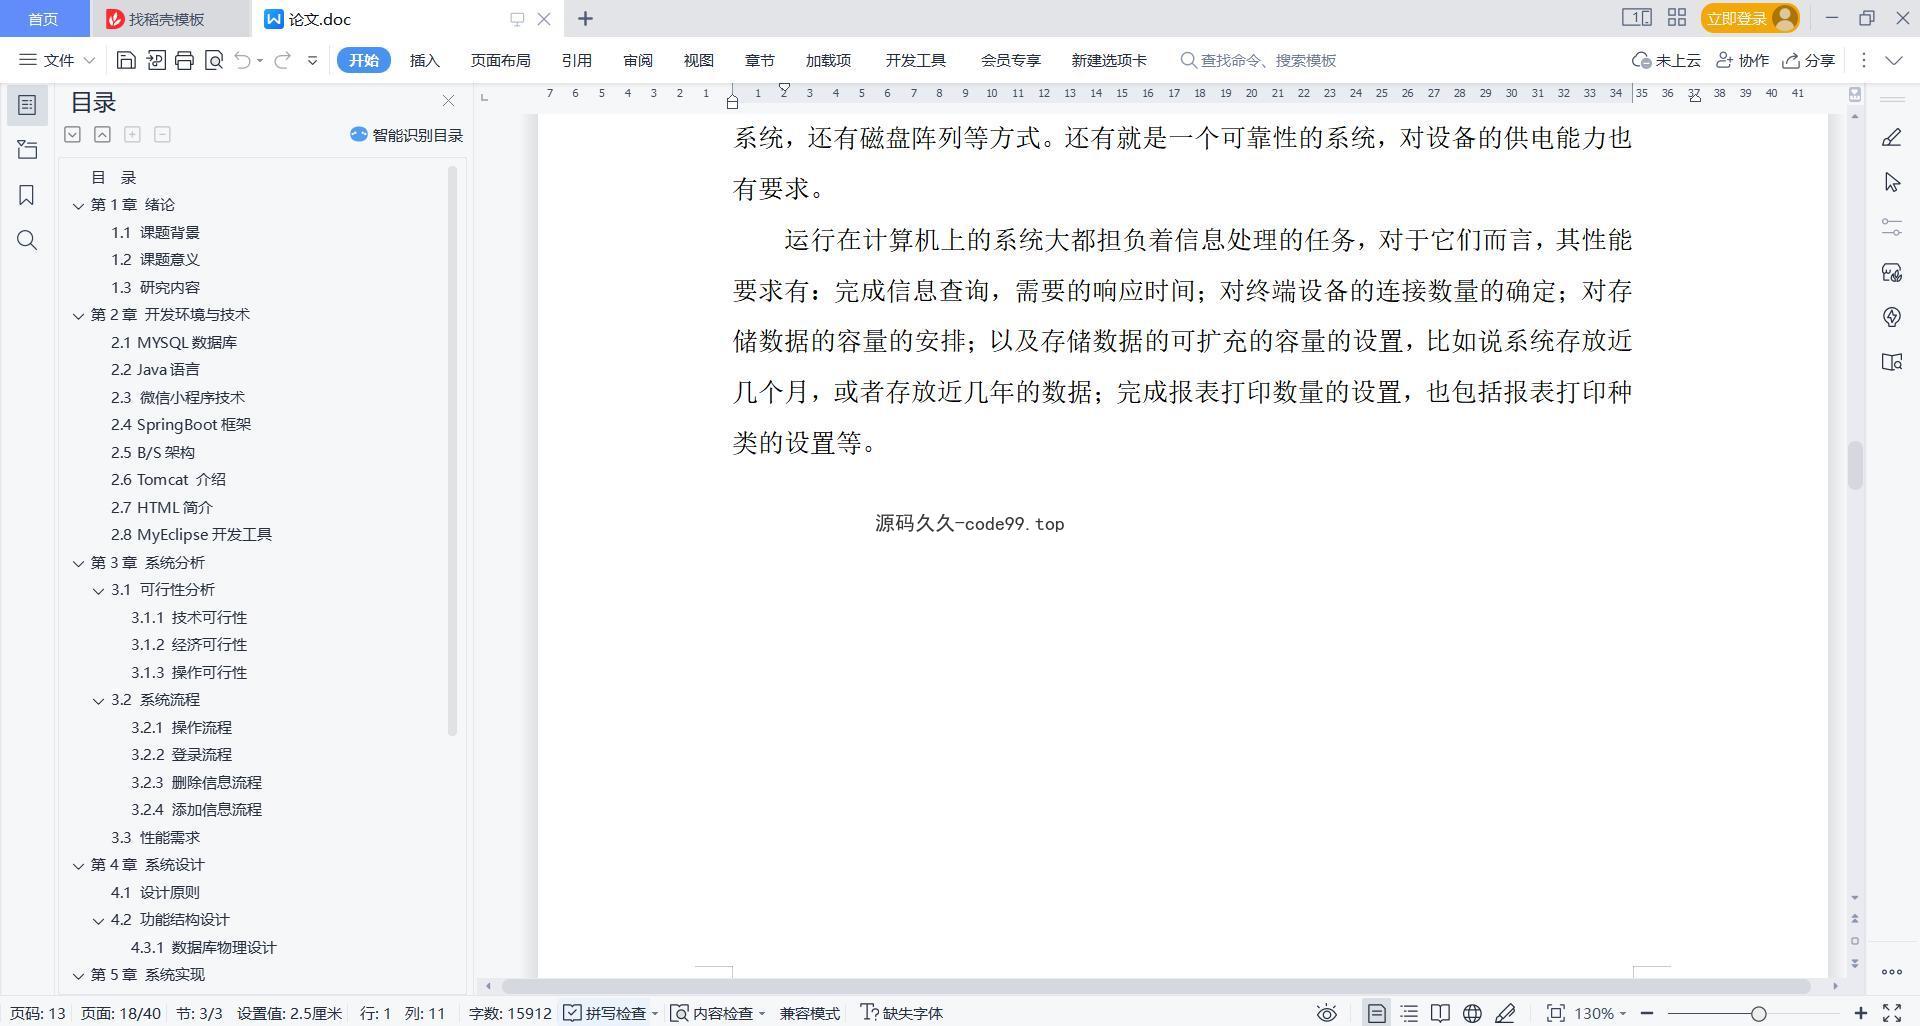
Task: Switch to outline view in status bar
Action: coord(1409,1013)
